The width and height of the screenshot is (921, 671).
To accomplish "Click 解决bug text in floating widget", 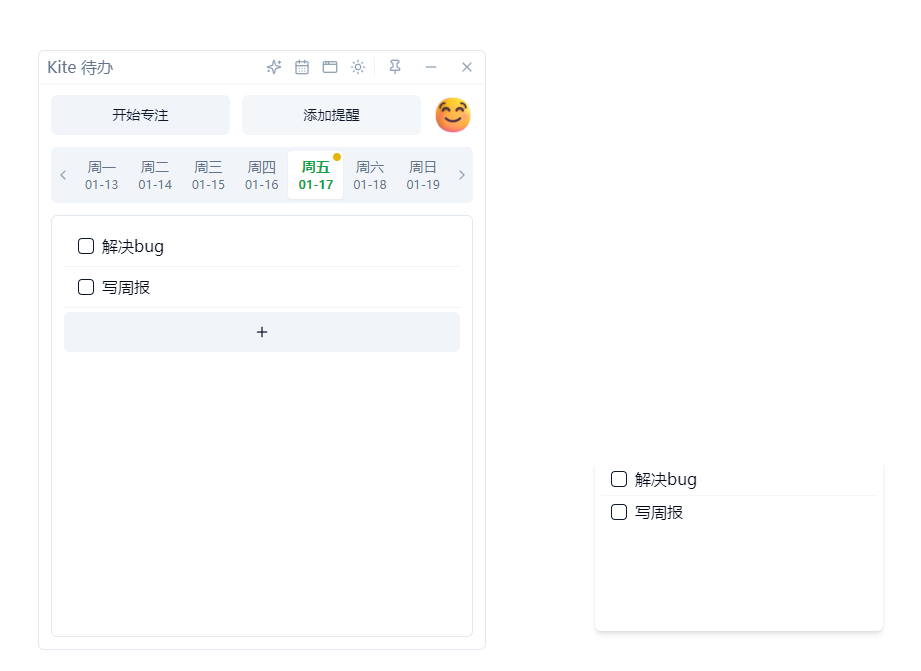I will point(665,479).
